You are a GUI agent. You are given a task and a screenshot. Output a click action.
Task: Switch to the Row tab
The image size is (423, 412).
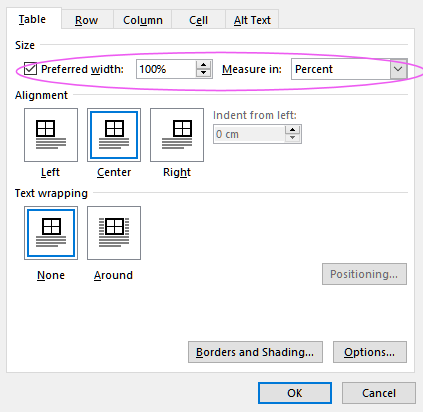click(87, 20)
